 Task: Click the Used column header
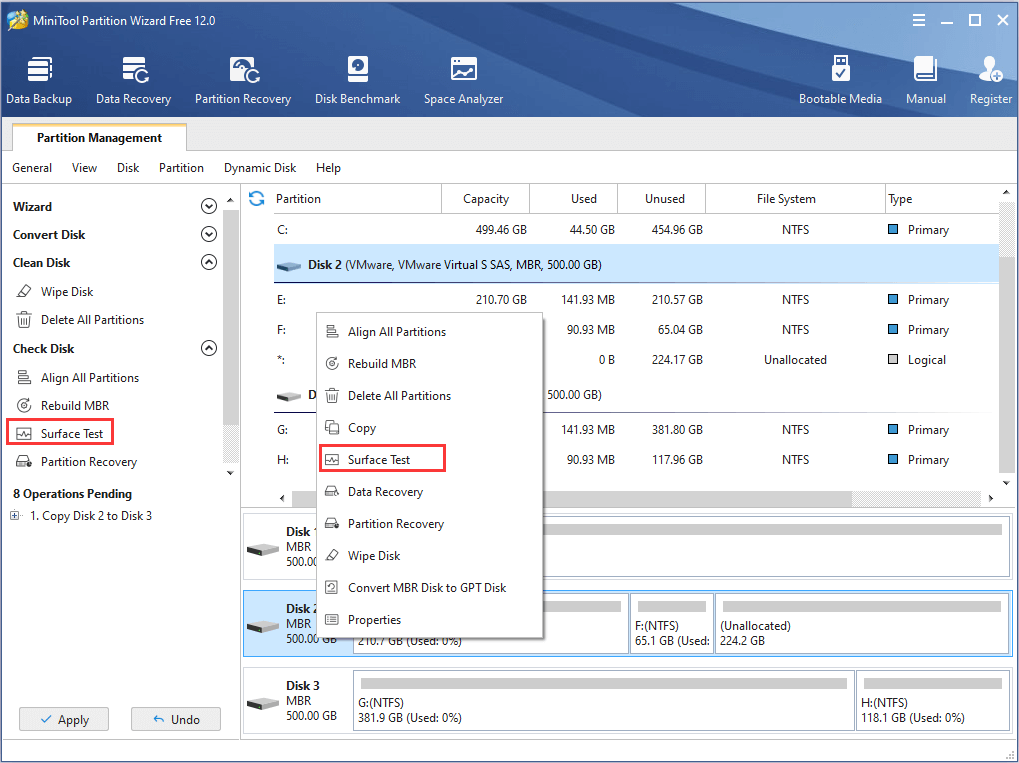[573, 199]
